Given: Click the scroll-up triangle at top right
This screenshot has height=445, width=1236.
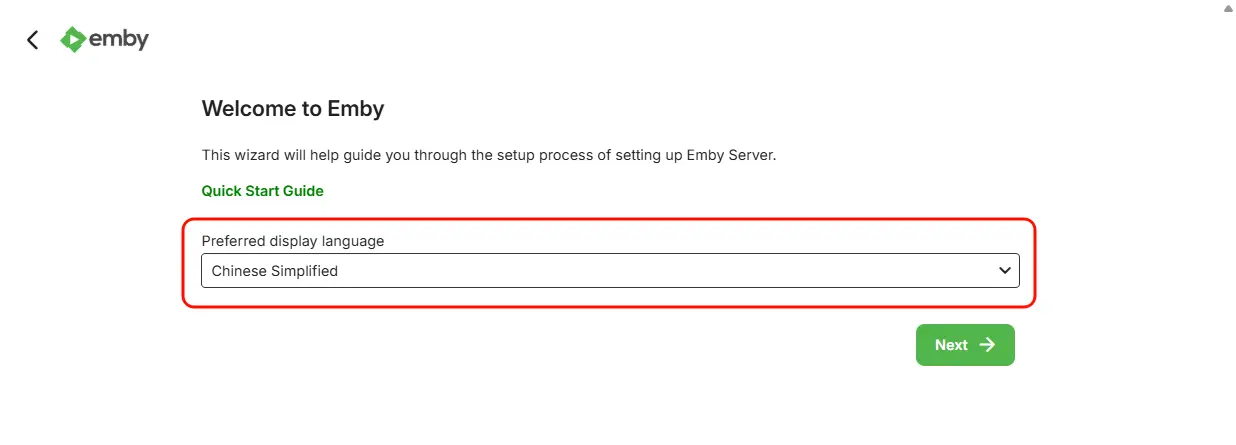Looking at the screenshot, I should click(1228, 8).
